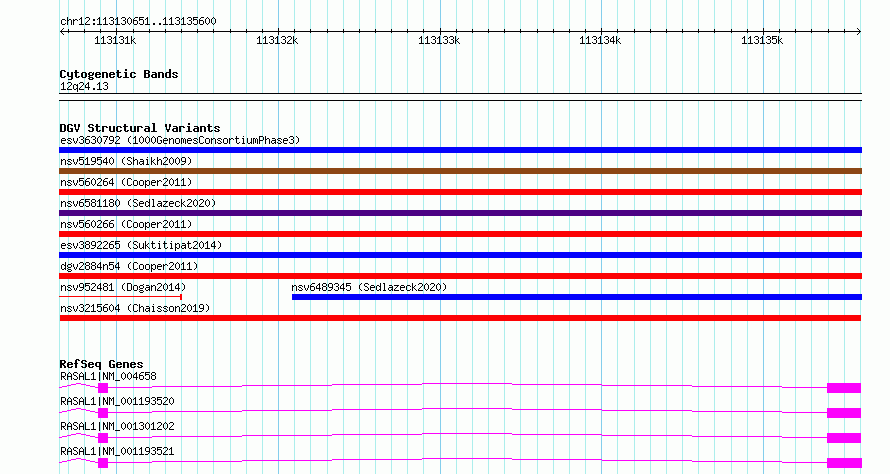Click the right exon of RASAL1|NM_001193520

click(844, 413)
